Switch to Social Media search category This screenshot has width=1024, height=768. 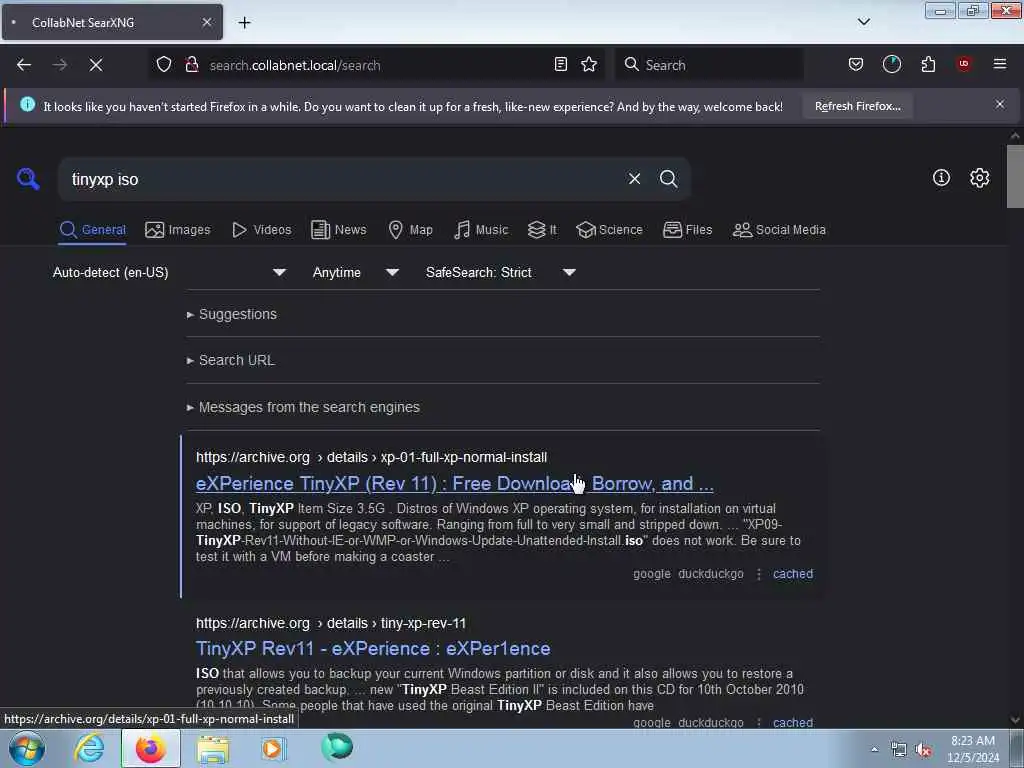click(779, 230)
